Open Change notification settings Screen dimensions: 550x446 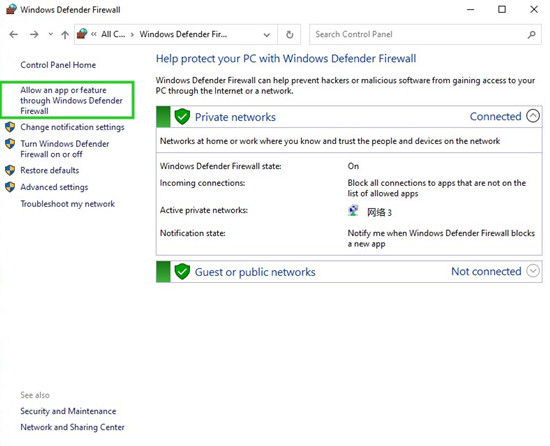[72, 127]
